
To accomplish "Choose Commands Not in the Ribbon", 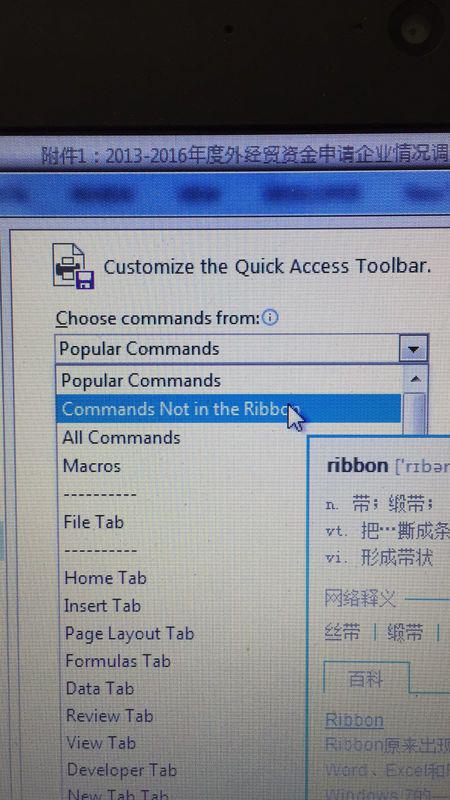I will tap(229, 409).
